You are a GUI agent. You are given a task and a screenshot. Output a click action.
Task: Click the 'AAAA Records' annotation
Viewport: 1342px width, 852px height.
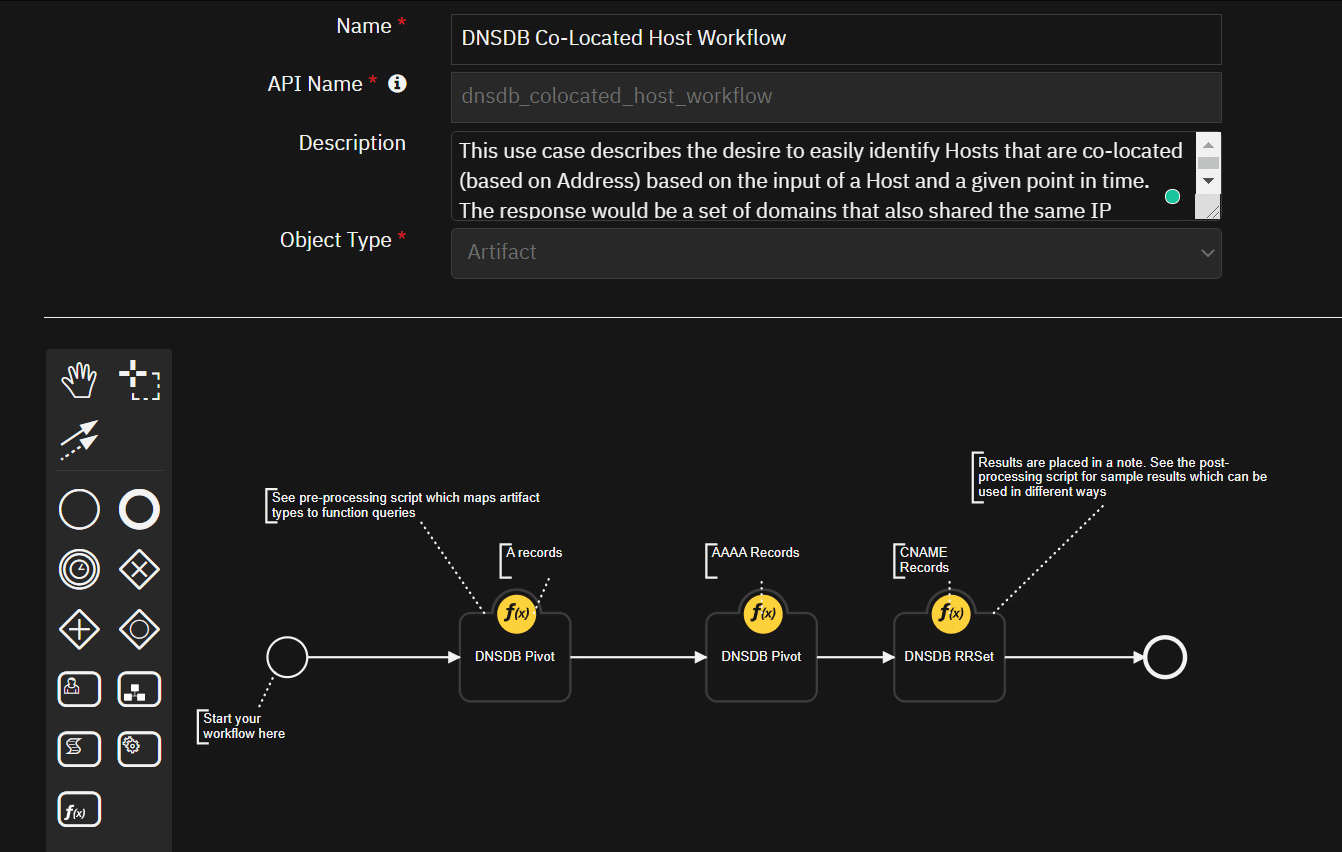click(755, 552)
